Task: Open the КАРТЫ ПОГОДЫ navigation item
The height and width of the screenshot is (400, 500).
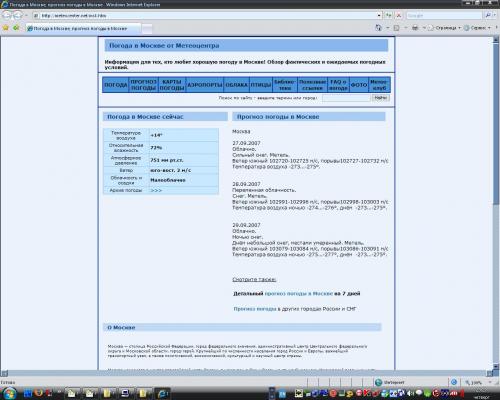Action: coord(172,85)
